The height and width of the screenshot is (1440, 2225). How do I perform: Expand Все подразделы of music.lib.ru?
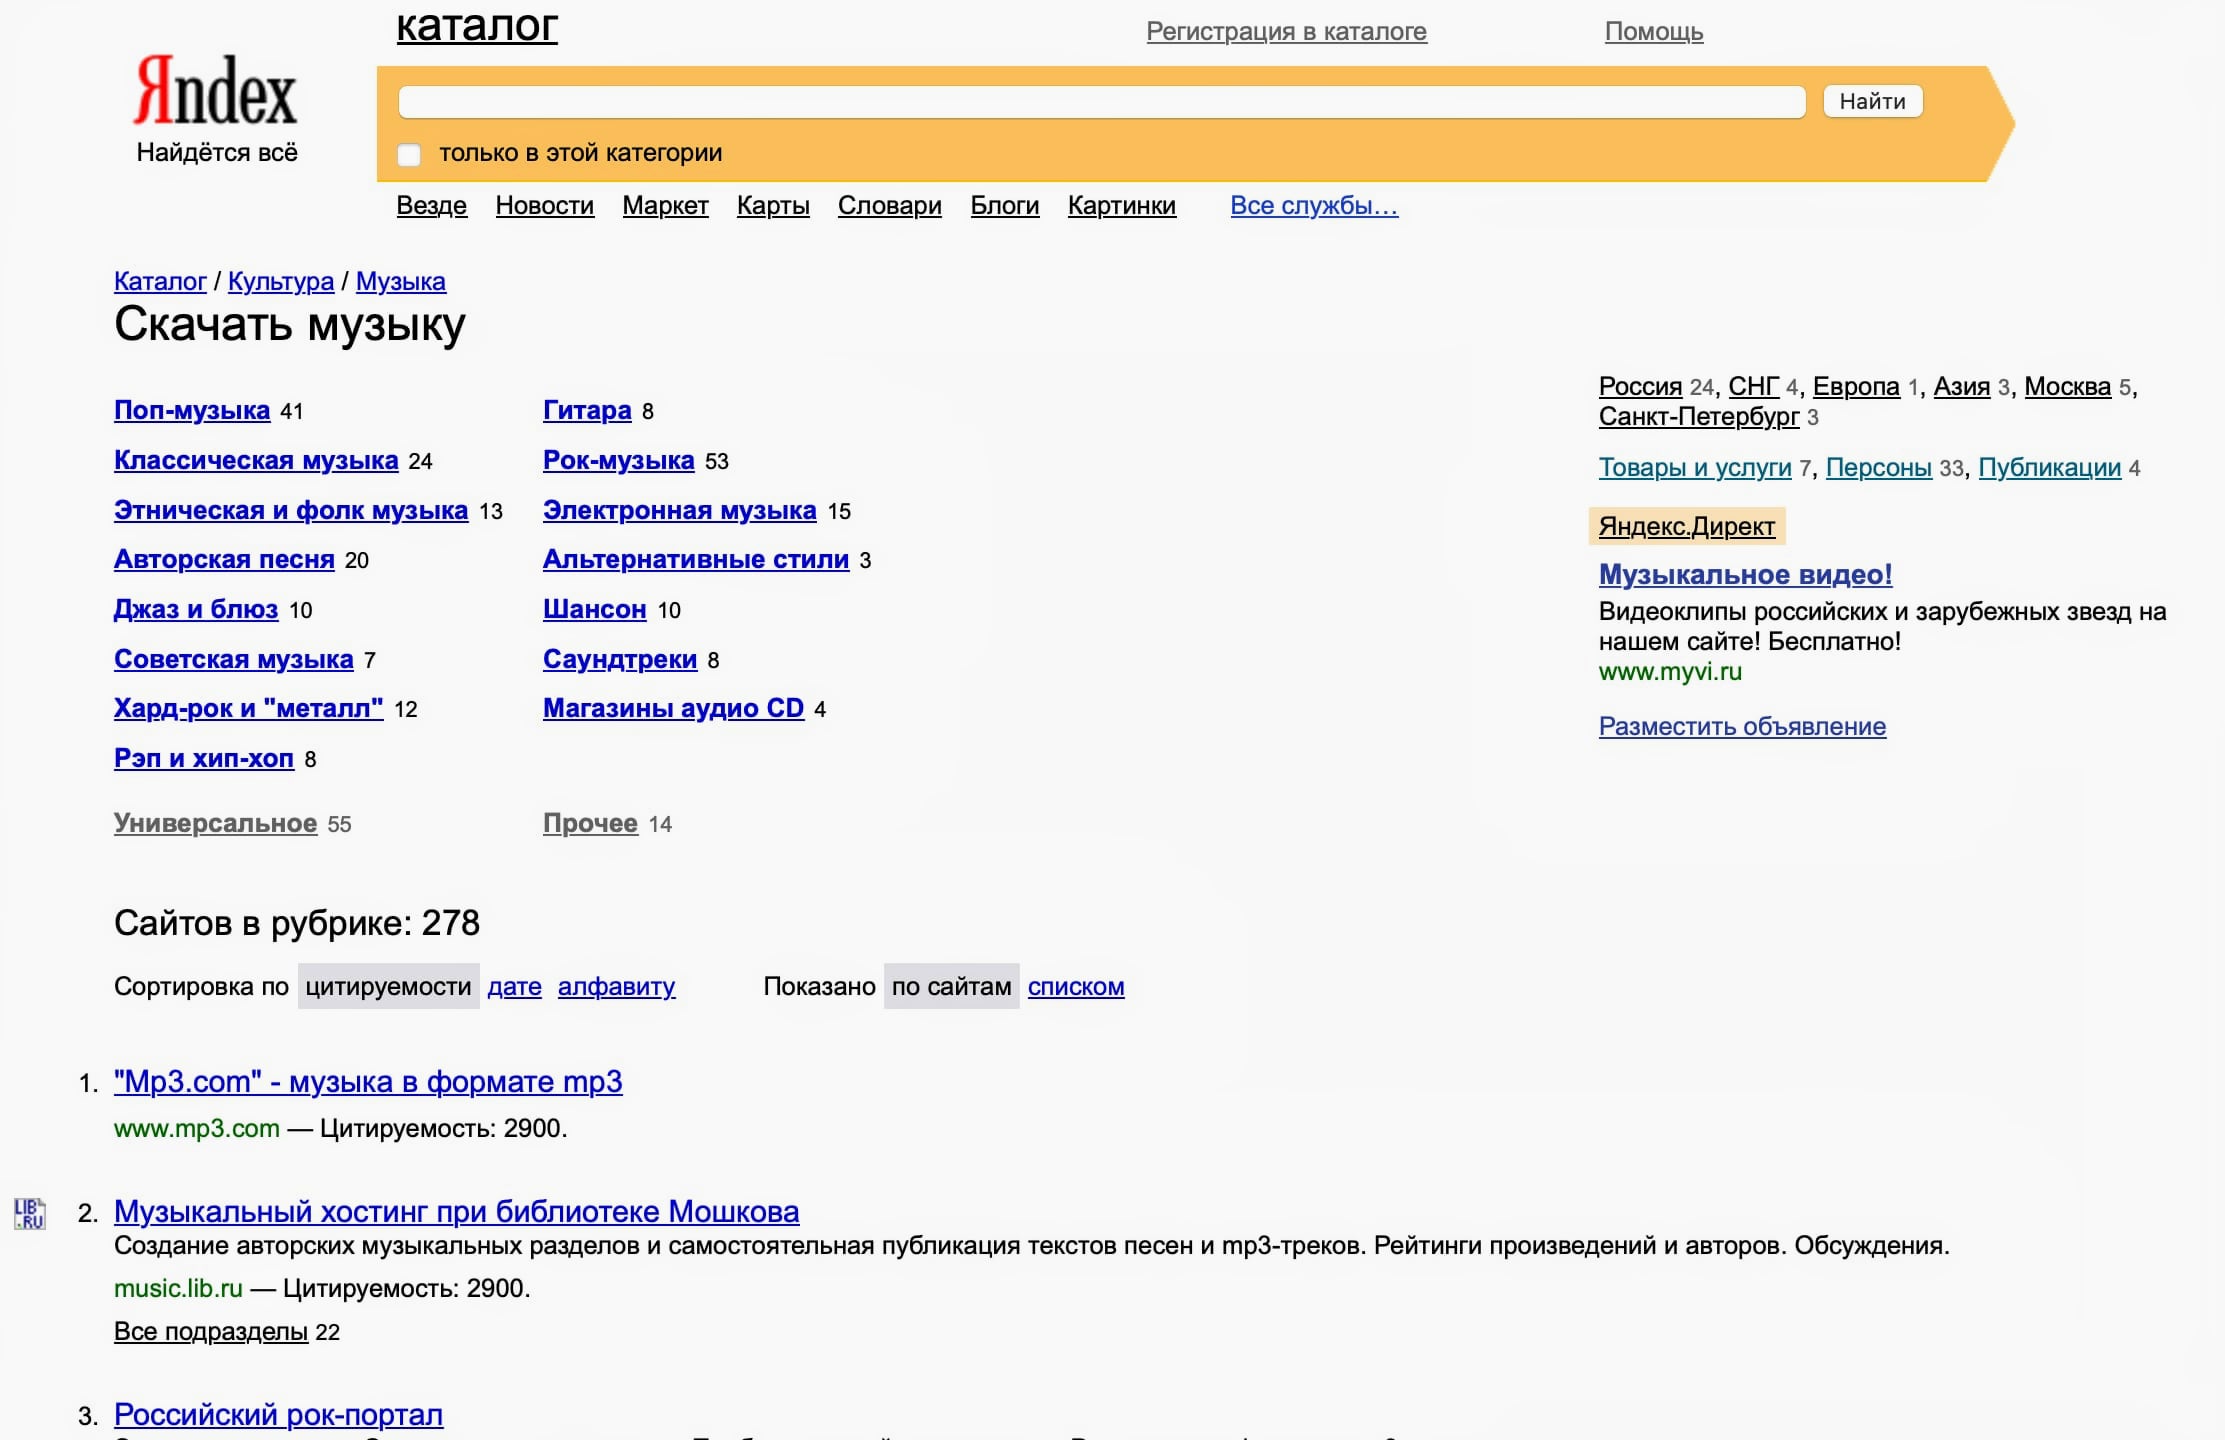[x=211, y=1333]
